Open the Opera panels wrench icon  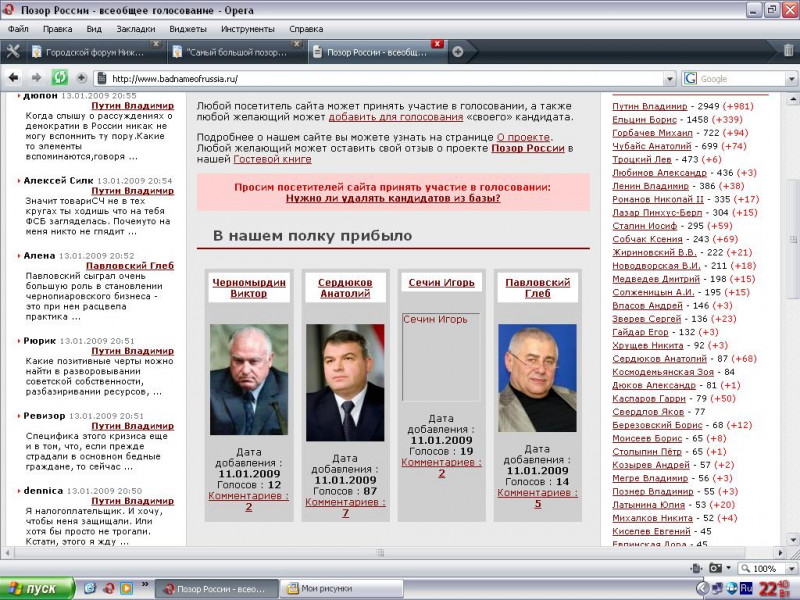tap(13, 51)
